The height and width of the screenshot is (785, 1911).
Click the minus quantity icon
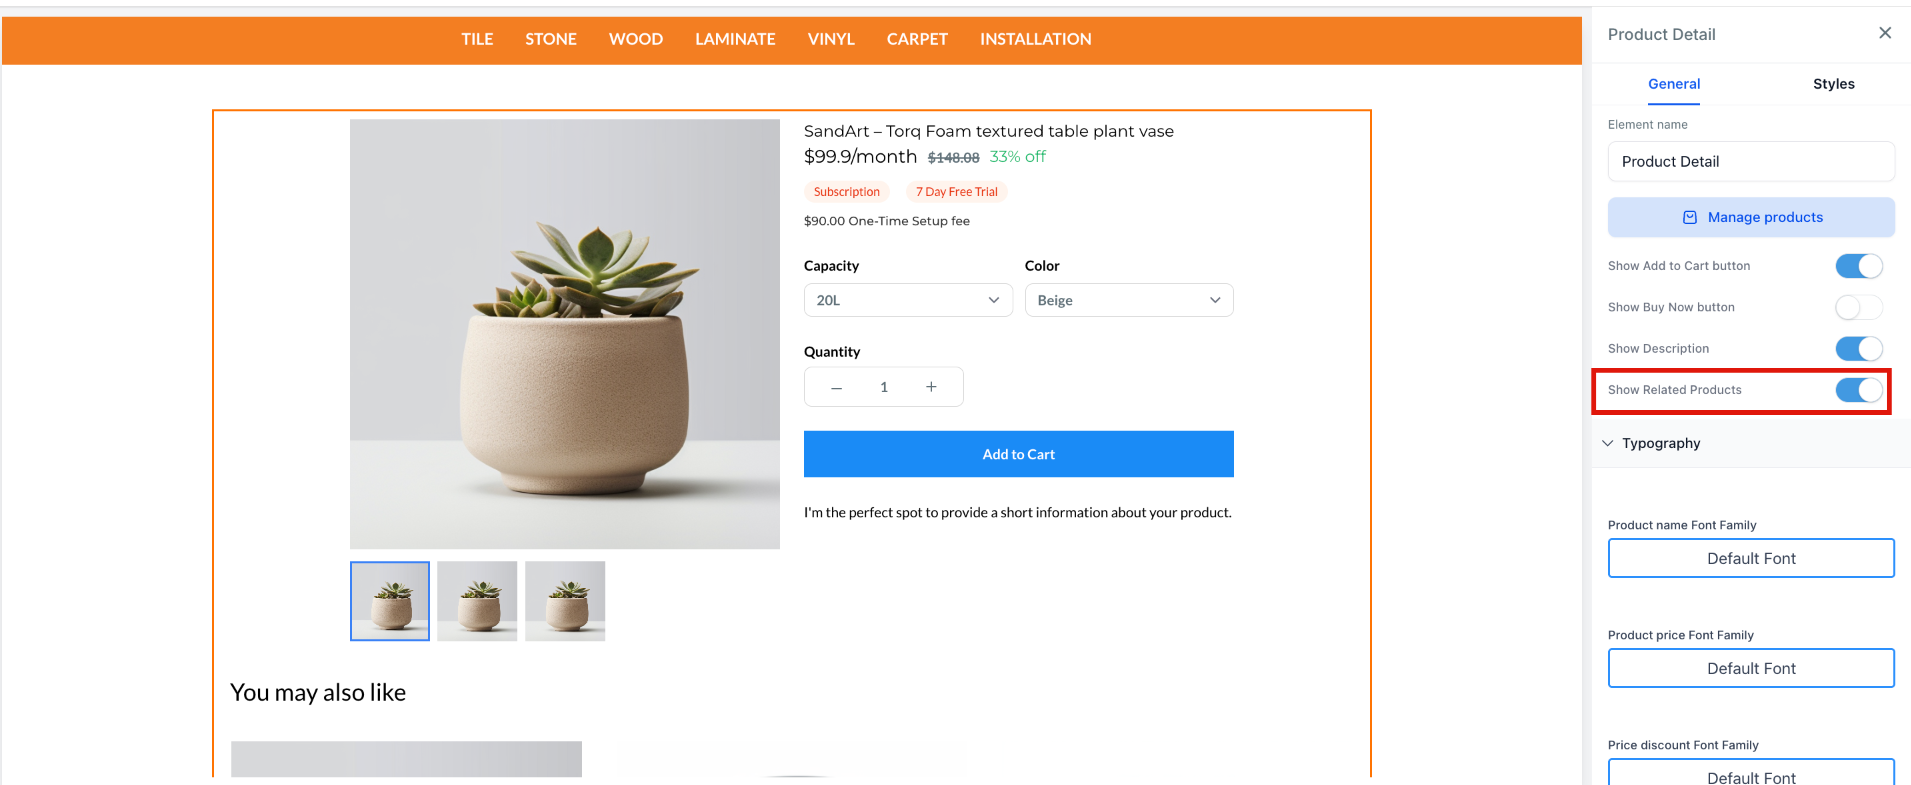point(837,388)
